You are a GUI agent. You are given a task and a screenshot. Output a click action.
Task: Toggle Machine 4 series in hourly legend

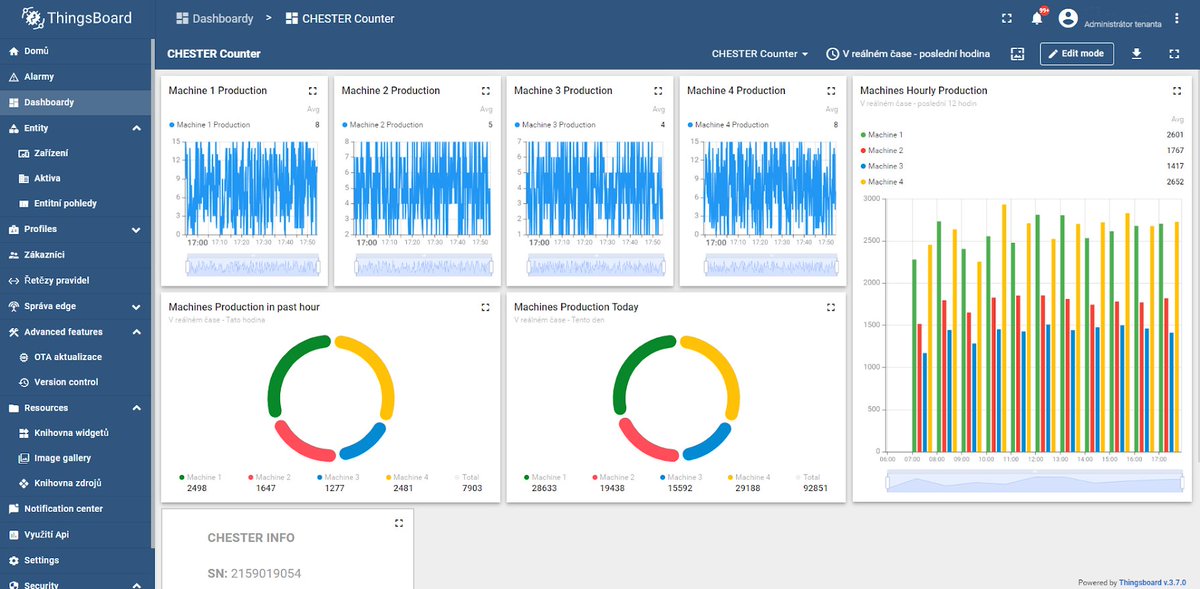pyautogui.click(x=881, y=182)
